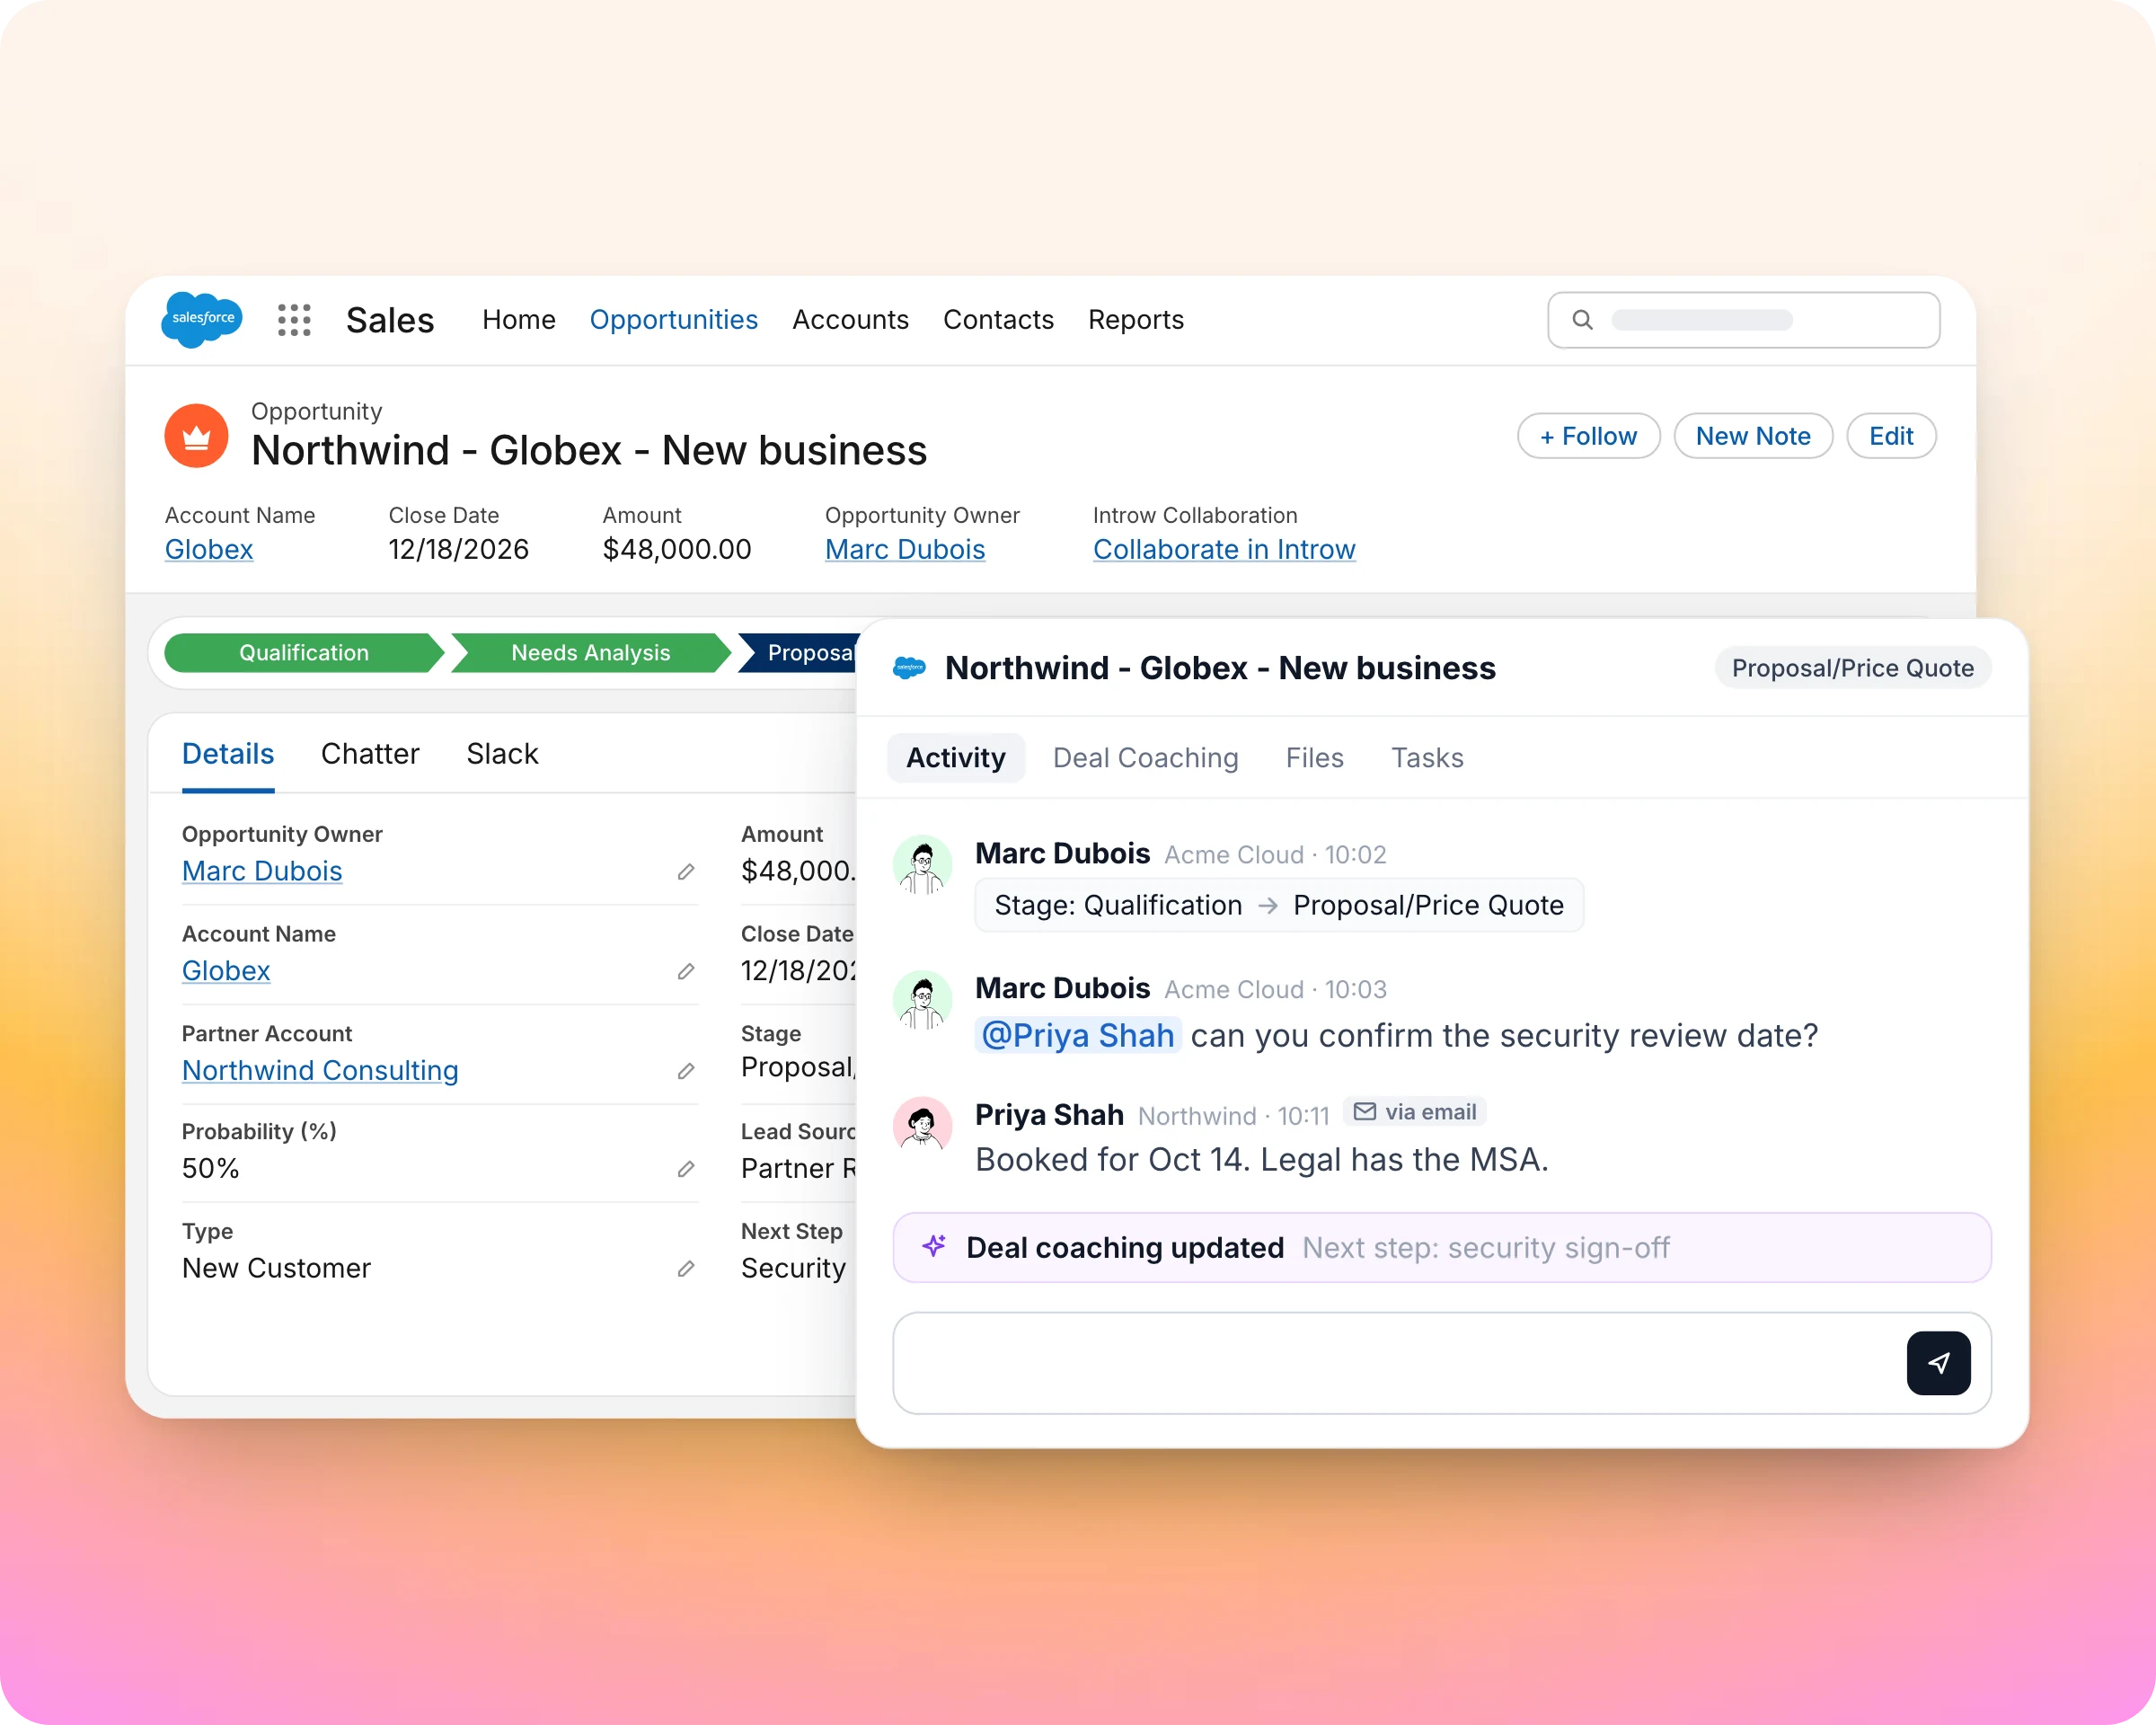Open the Files tab

[1315, 758]
